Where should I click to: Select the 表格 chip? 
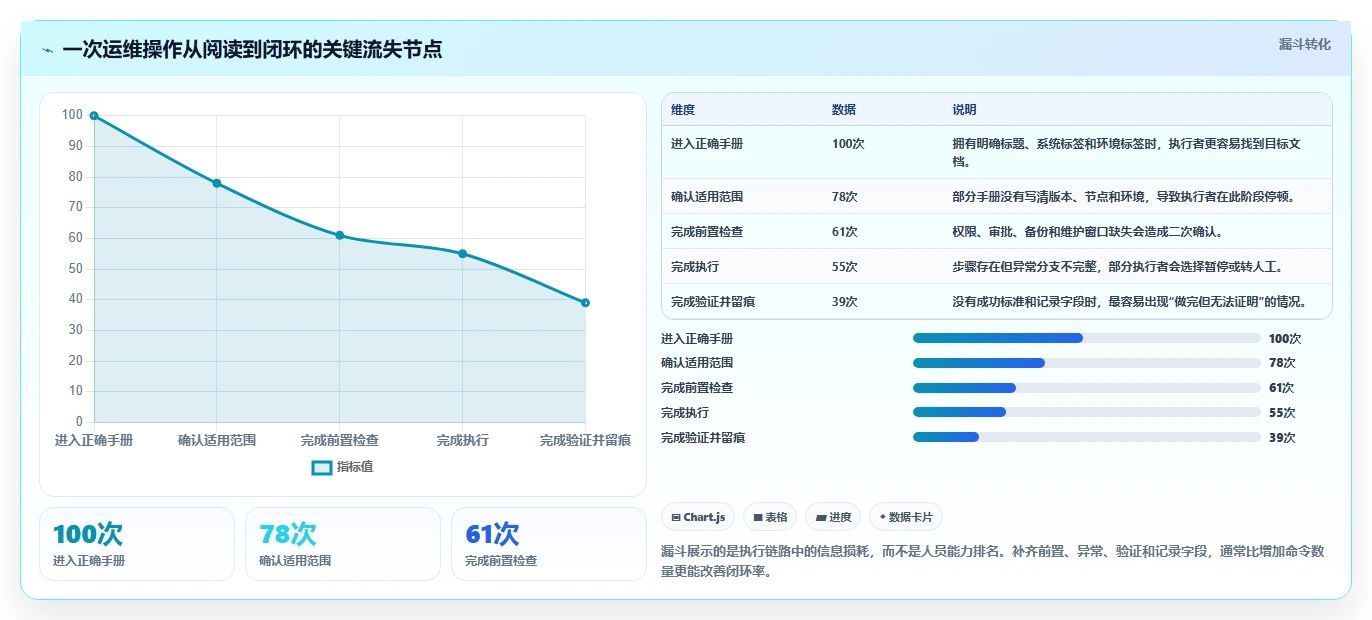click(770, 517)
